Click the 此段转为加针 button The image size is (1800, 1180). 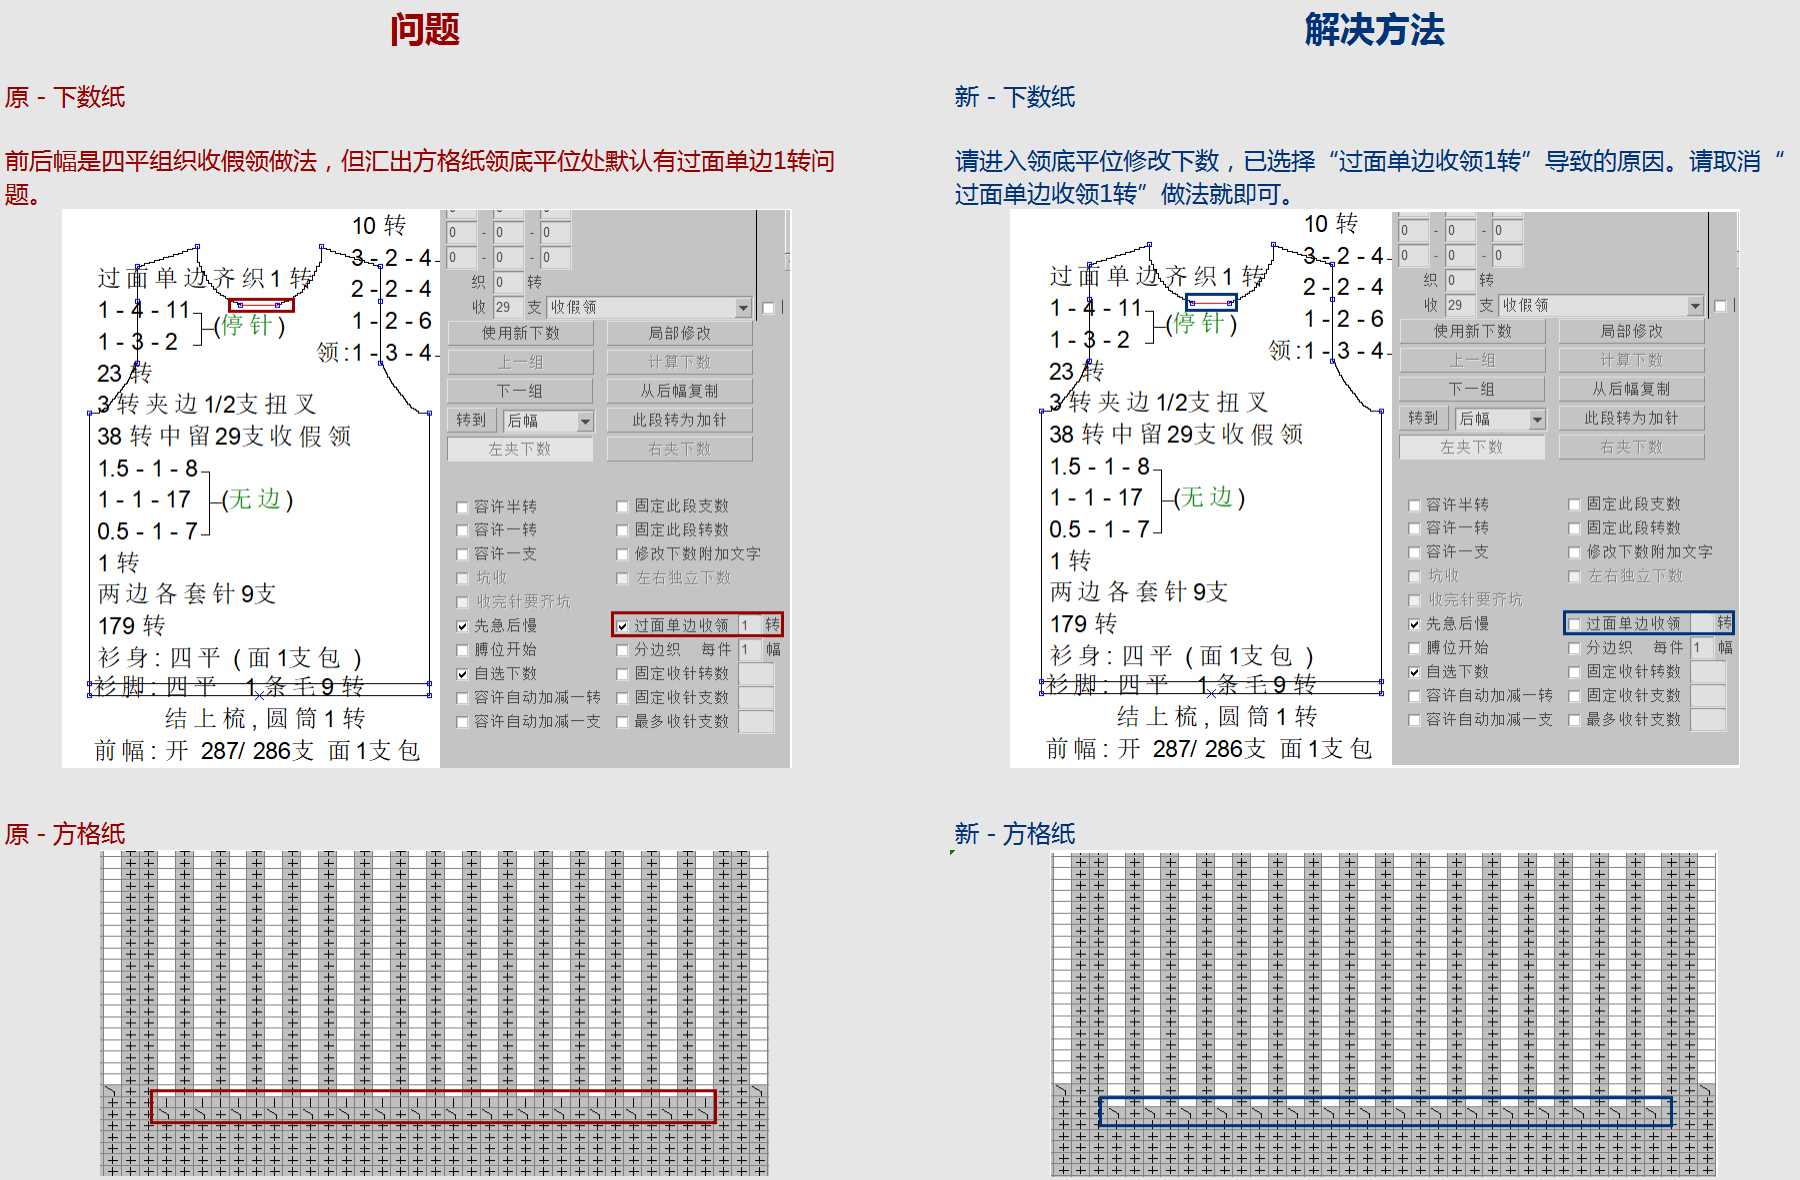(x=680, y=419)
